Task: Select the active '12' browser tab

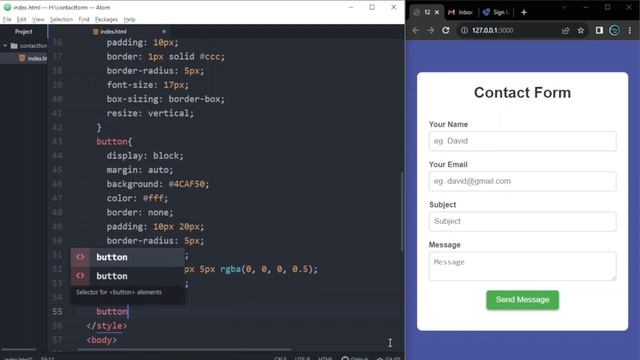Action: 426,12
